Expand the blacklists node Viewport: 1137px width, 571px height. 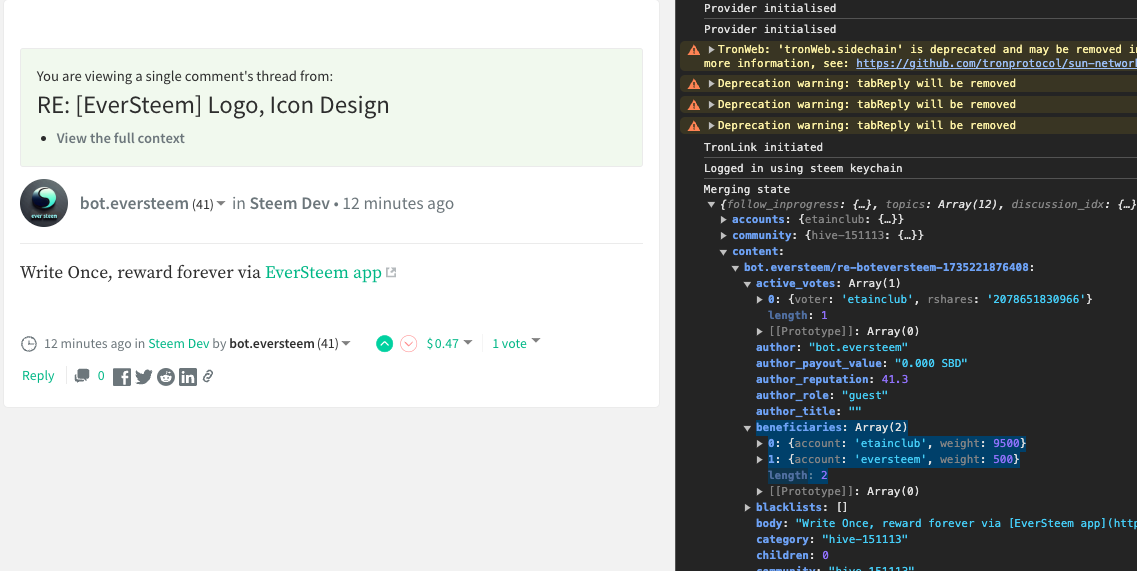coord(748,508)
